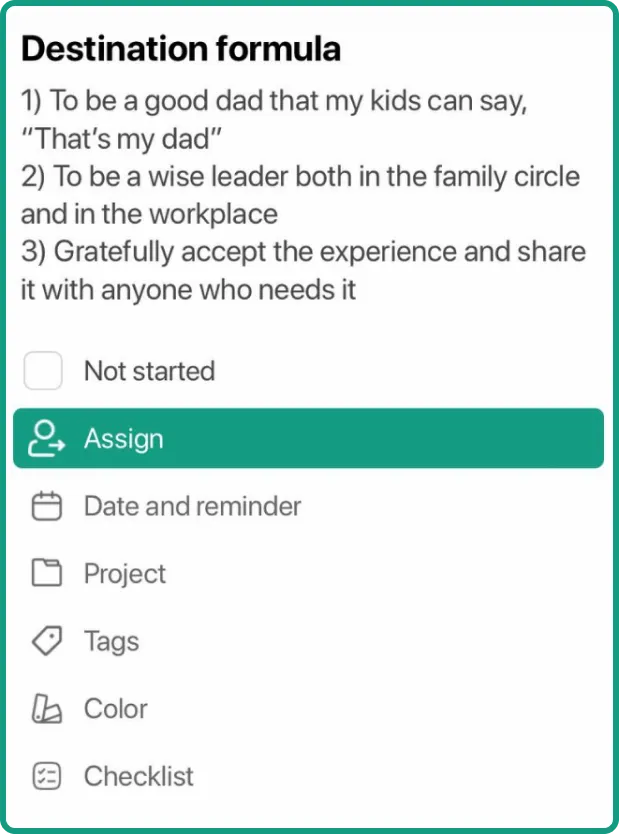Image resolution: width=619 pixels, height=834 pixels.
Task: Click the Assign person icon
Action: pos(46,438)
